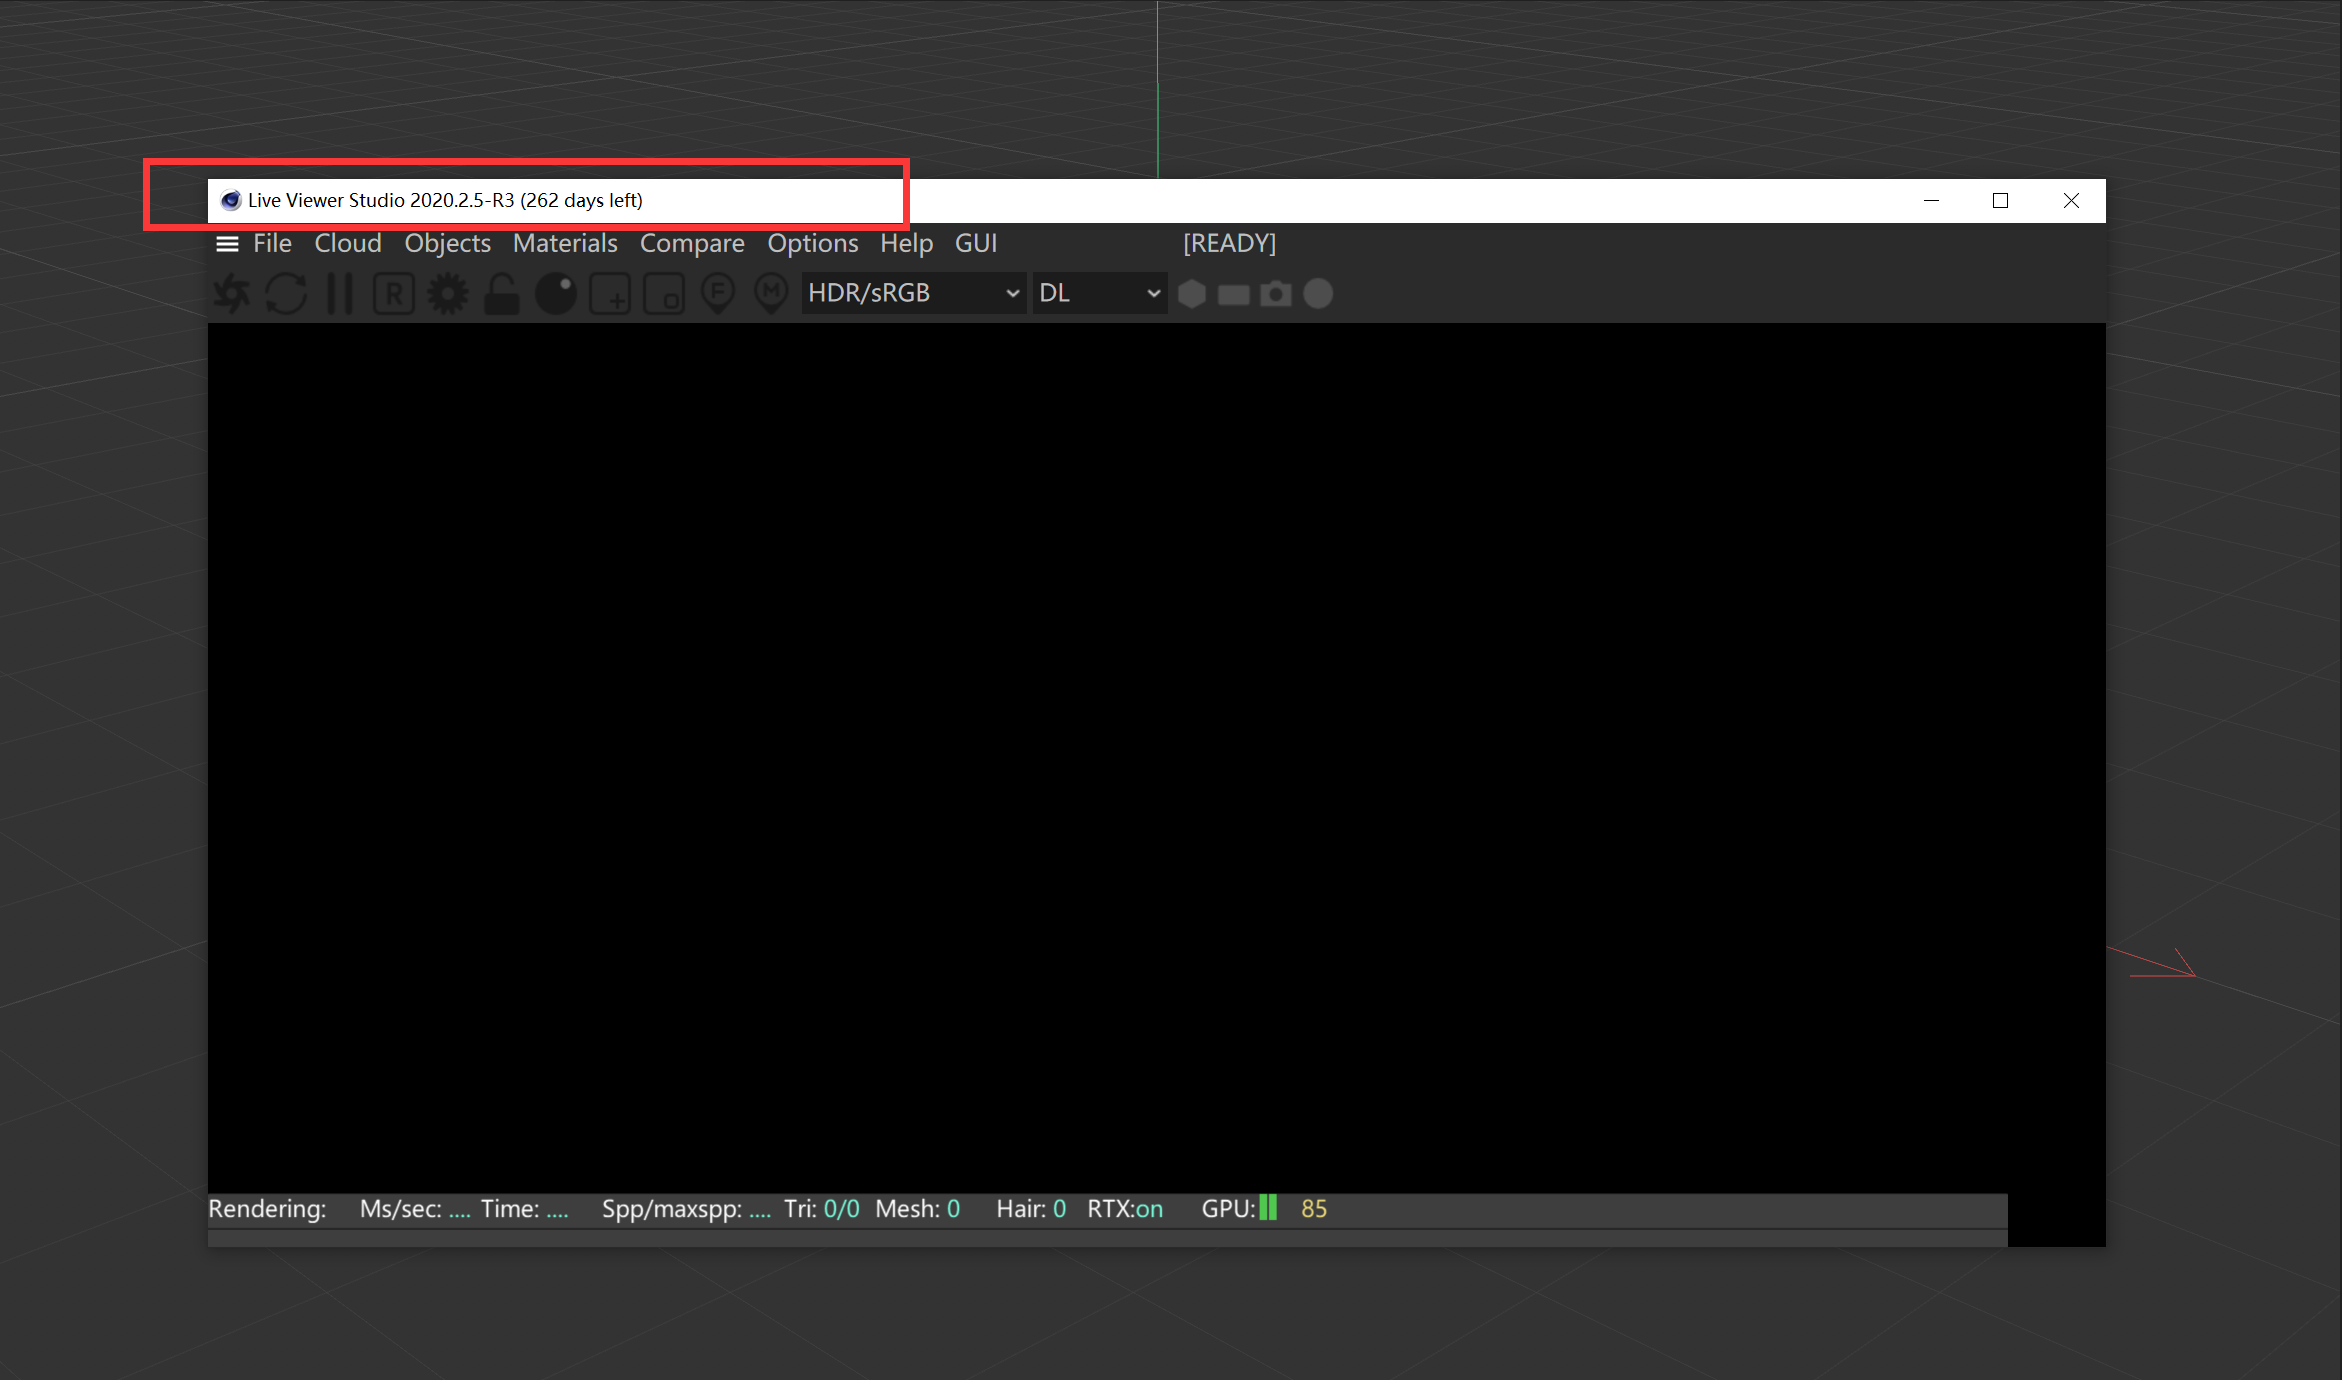Image resolution: width=2342 pixels, height=1380 pixels.
Task: Open the Objects menu
Action: [447, 244]
